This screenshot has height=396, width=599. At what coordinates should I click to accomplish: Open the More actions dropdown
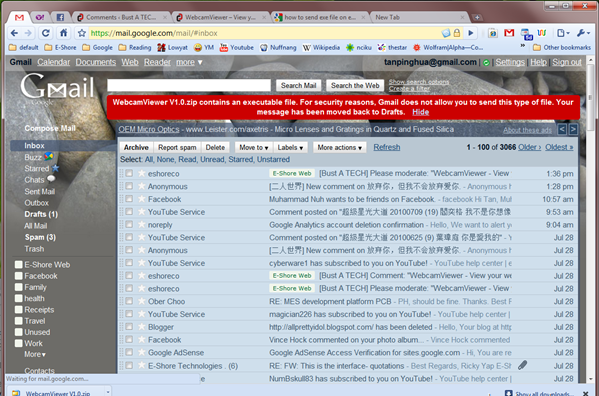[x=339, y=147]
